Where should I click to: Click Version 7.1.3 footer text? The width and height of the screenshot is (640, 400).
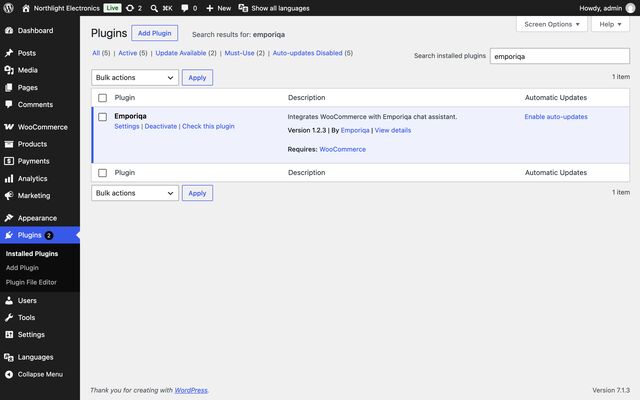click(611, 390)
